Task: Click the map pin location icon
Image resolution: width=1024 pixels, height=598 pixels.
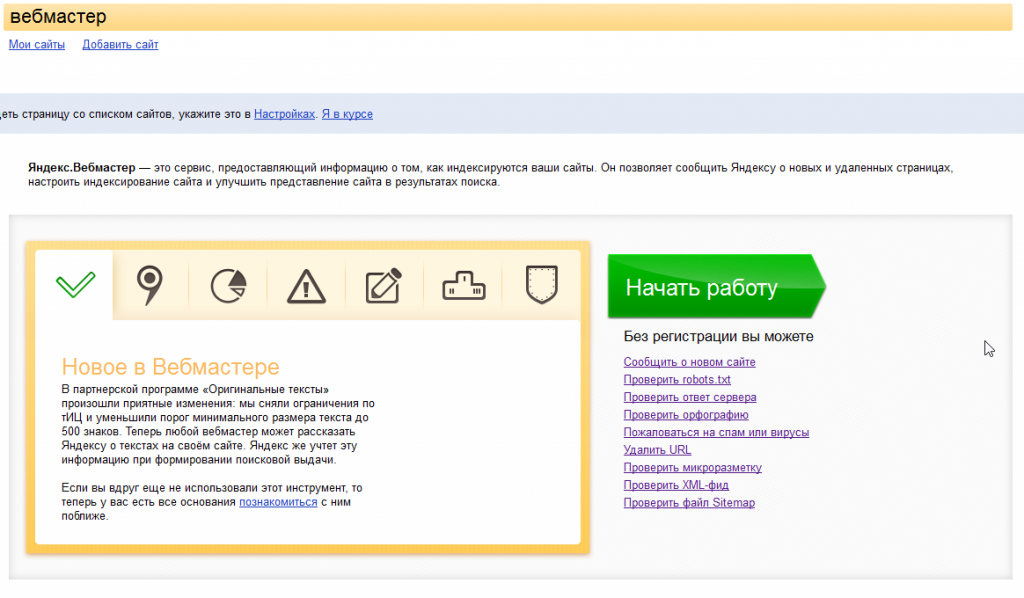Action: 149,285
